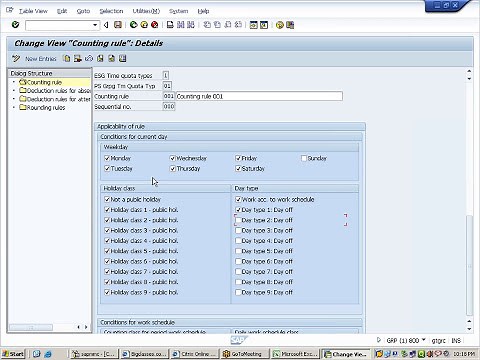Switch to Citrix Online taskbar button
The width and height of the screenshot is (480, 360).
(x=194, y=354)
